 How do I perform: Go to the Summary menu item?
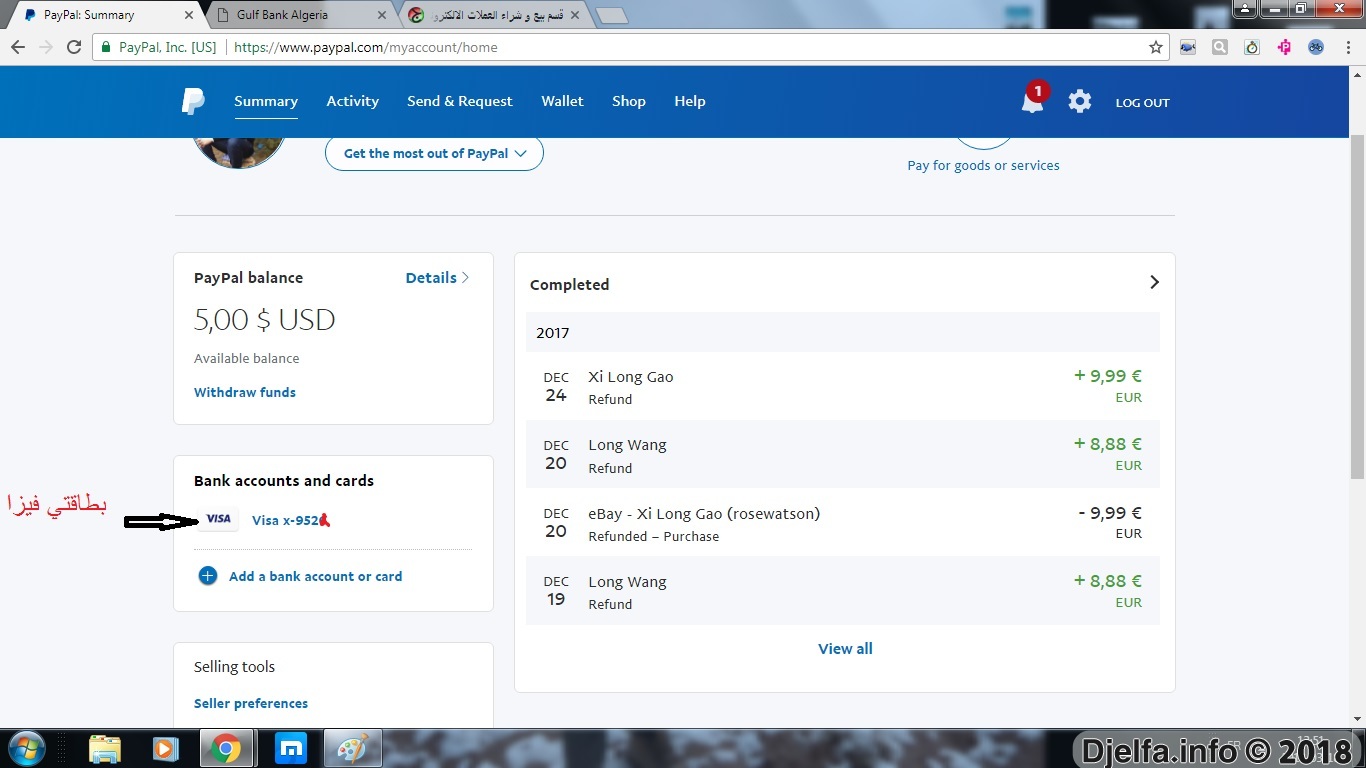tap(266, 101)
